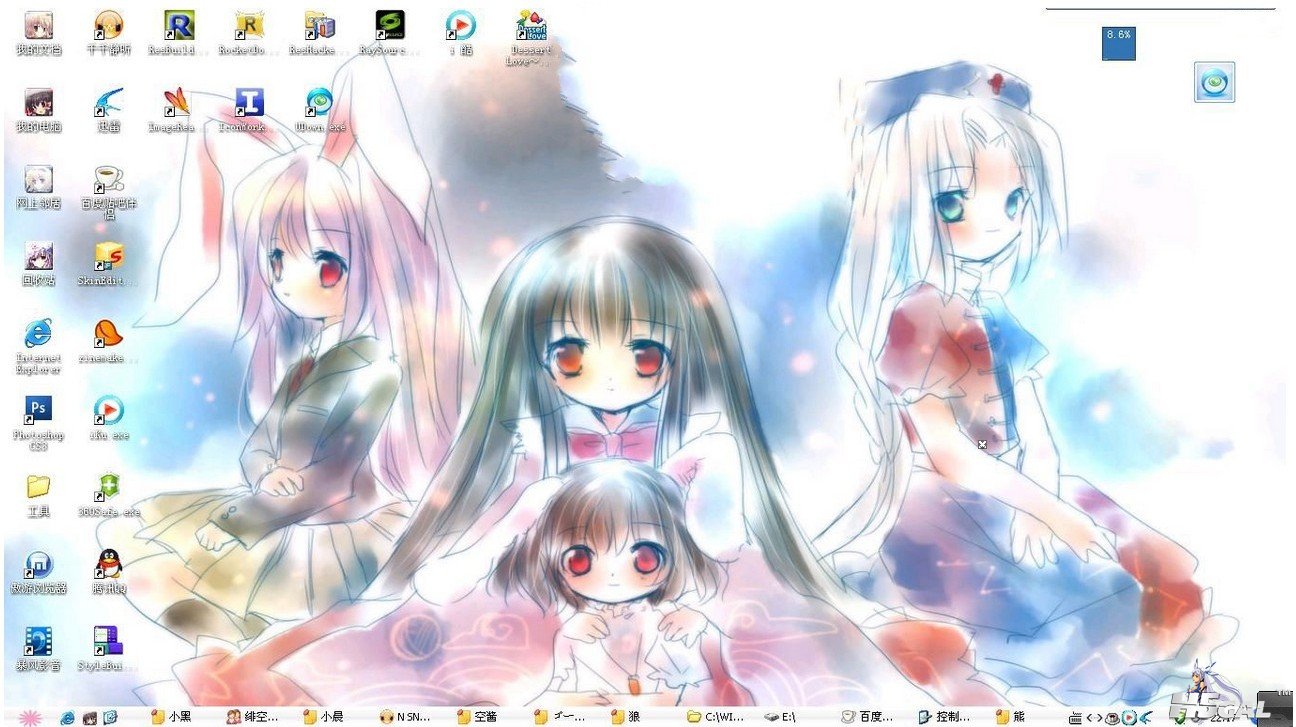Open 我的电脑 desktop icon

pyautogui.click(x=39, y=102)
